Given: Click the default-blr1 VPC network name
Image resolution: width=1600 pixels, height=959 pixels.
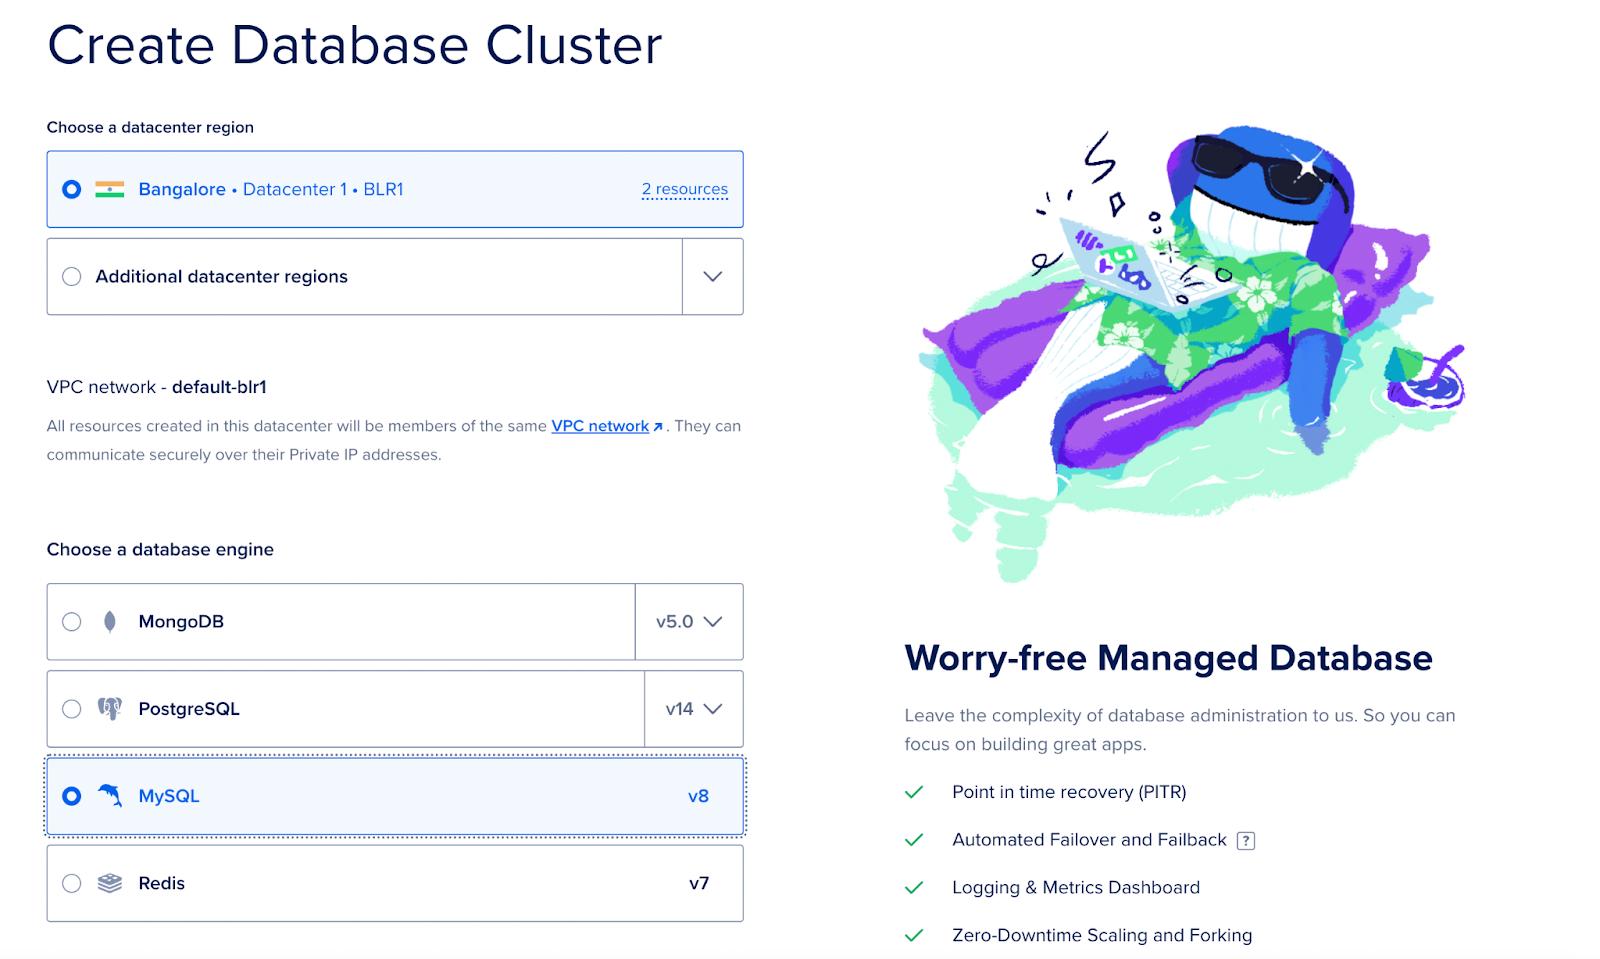Looking at the screenshot, I should [x=219, y=387].
